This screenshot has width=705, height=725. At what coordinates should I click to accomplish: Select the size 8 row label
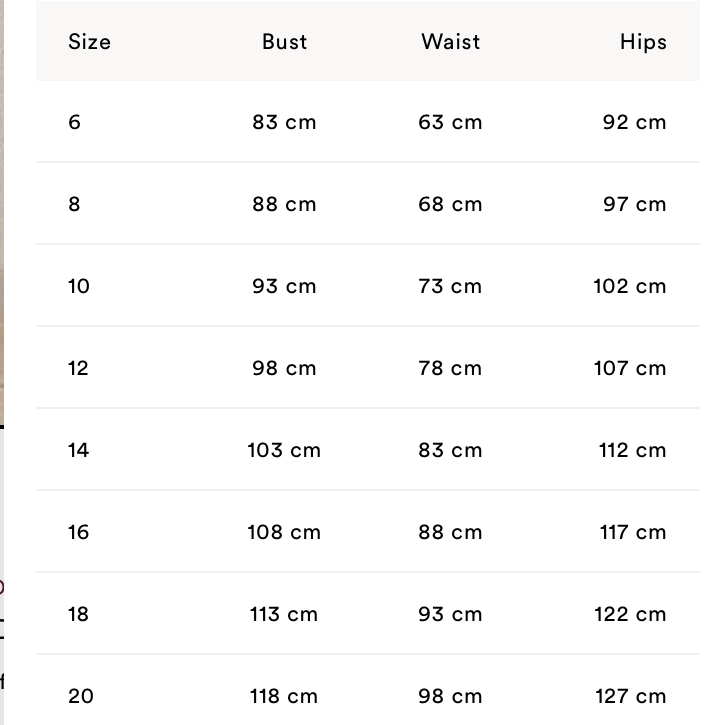pos(74,204)
